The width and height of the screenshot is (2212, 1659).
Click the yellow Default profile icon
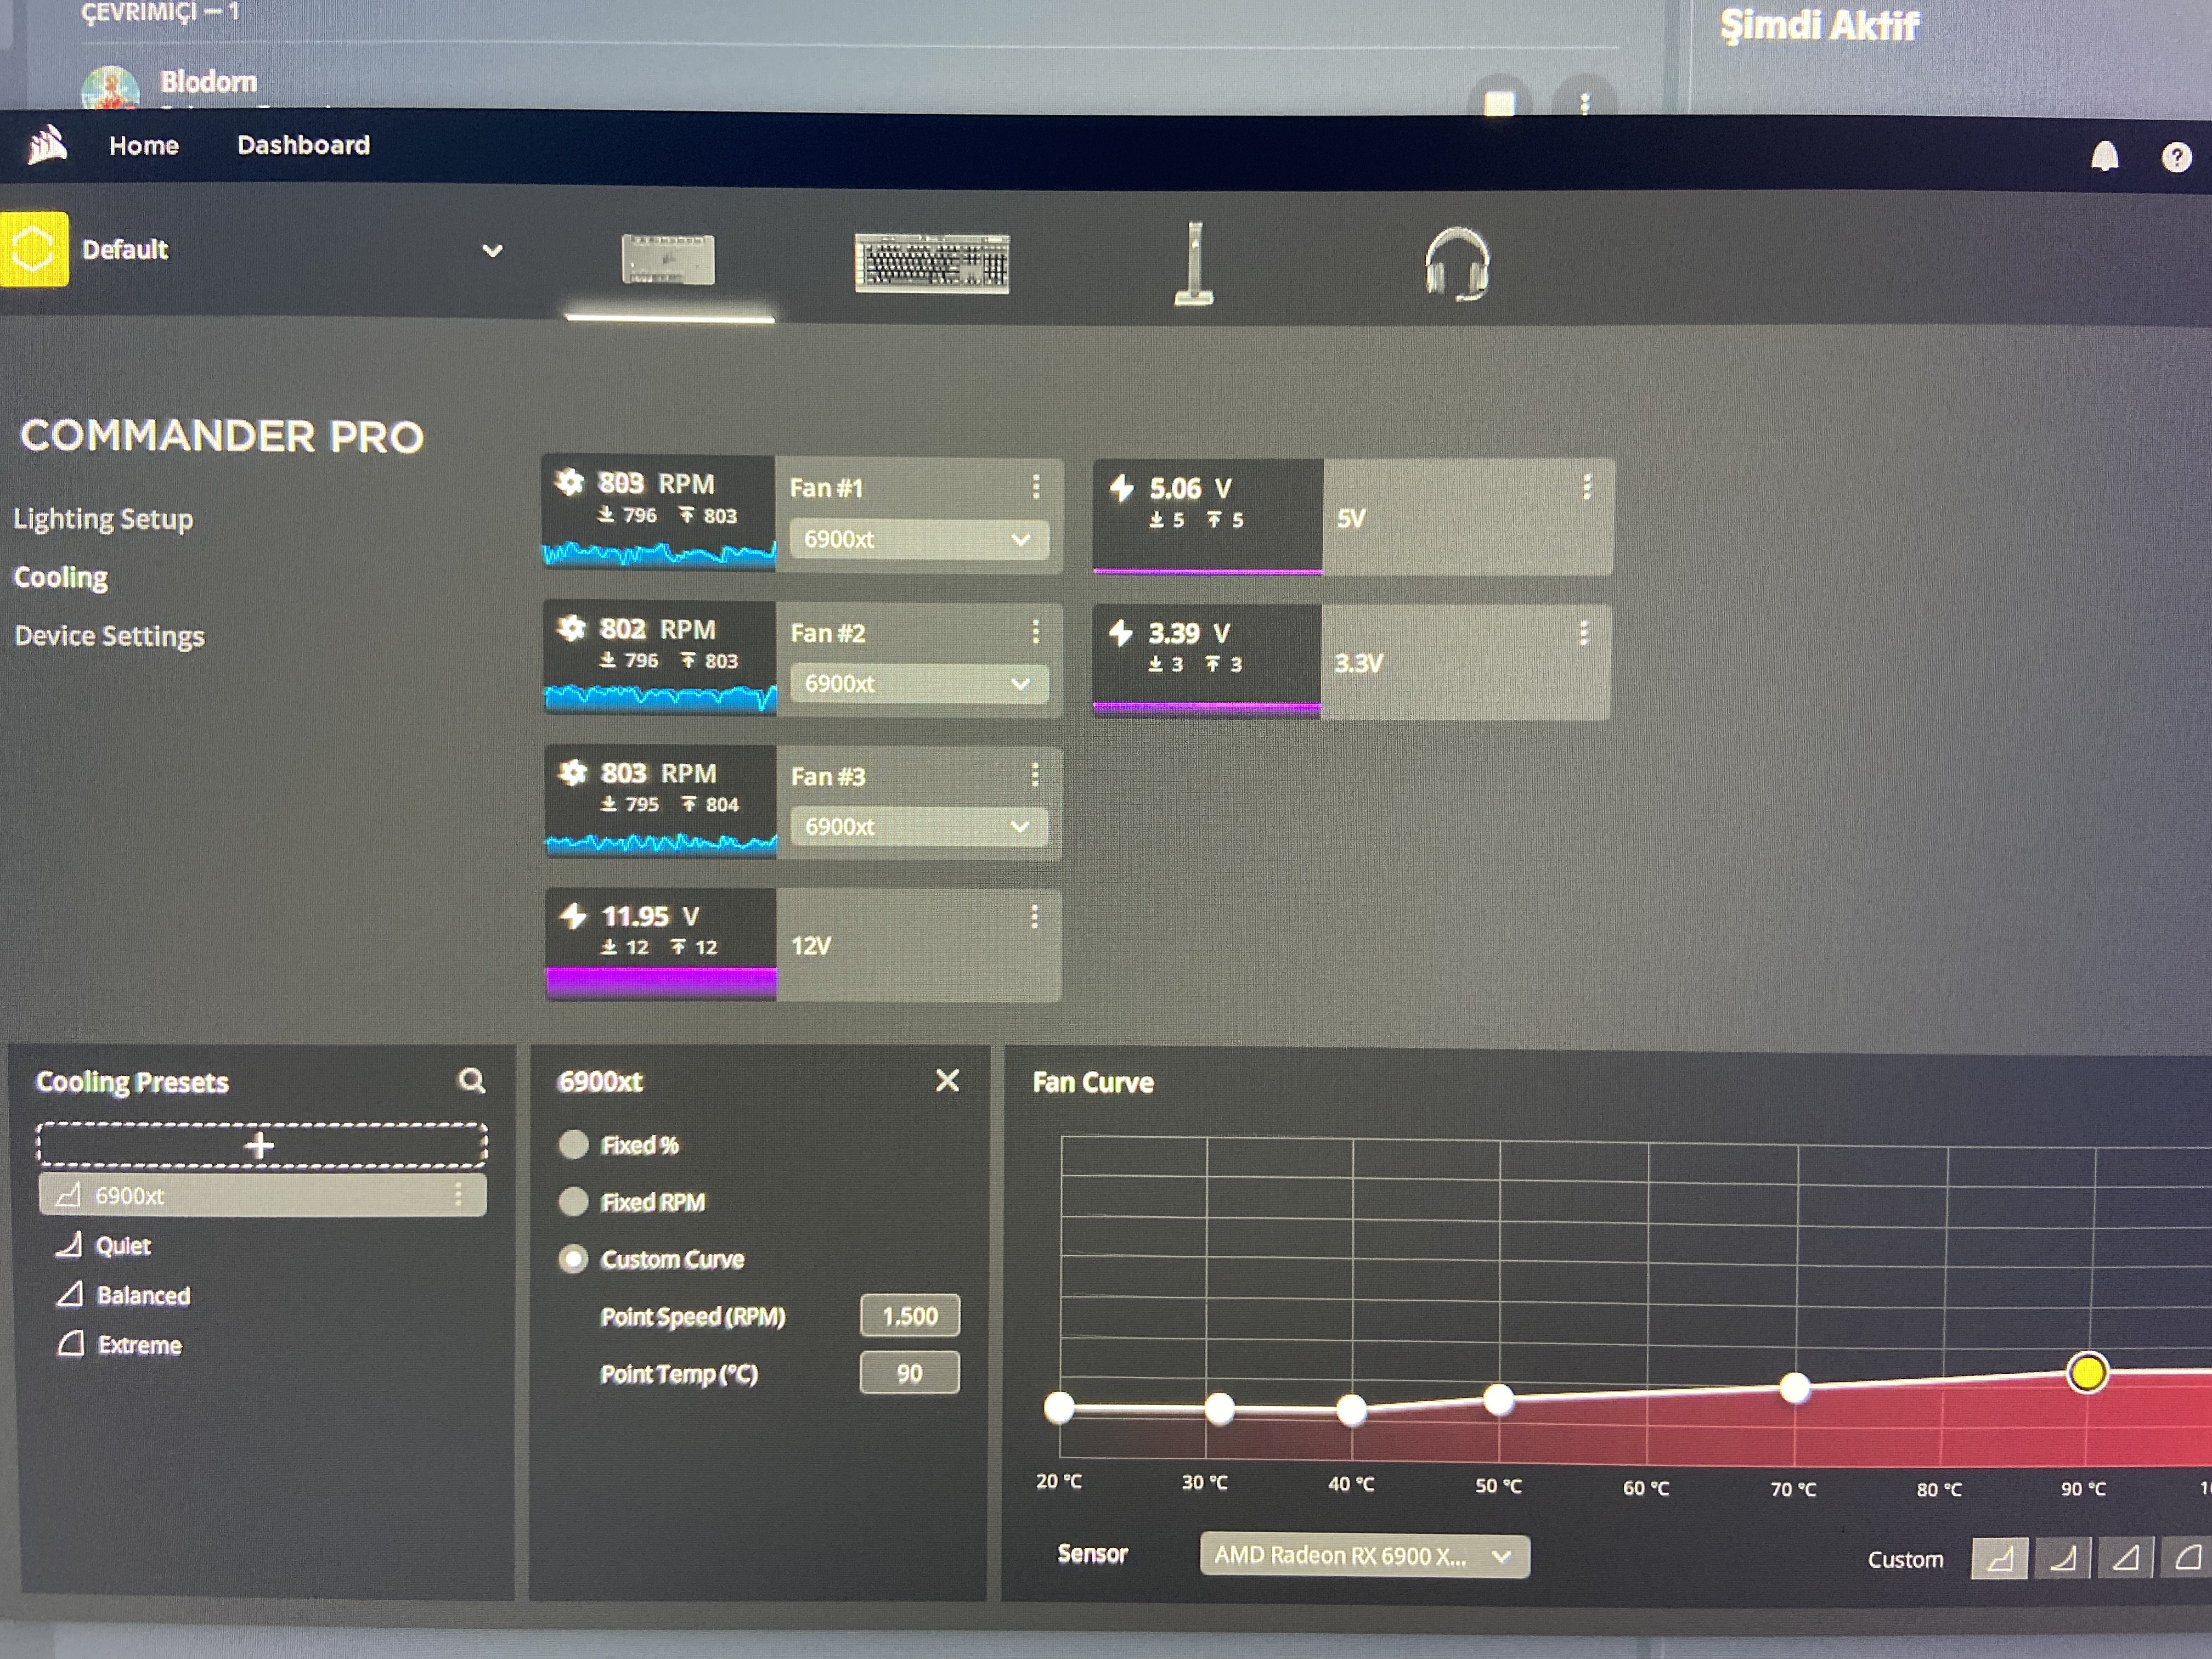click(33, 249)
